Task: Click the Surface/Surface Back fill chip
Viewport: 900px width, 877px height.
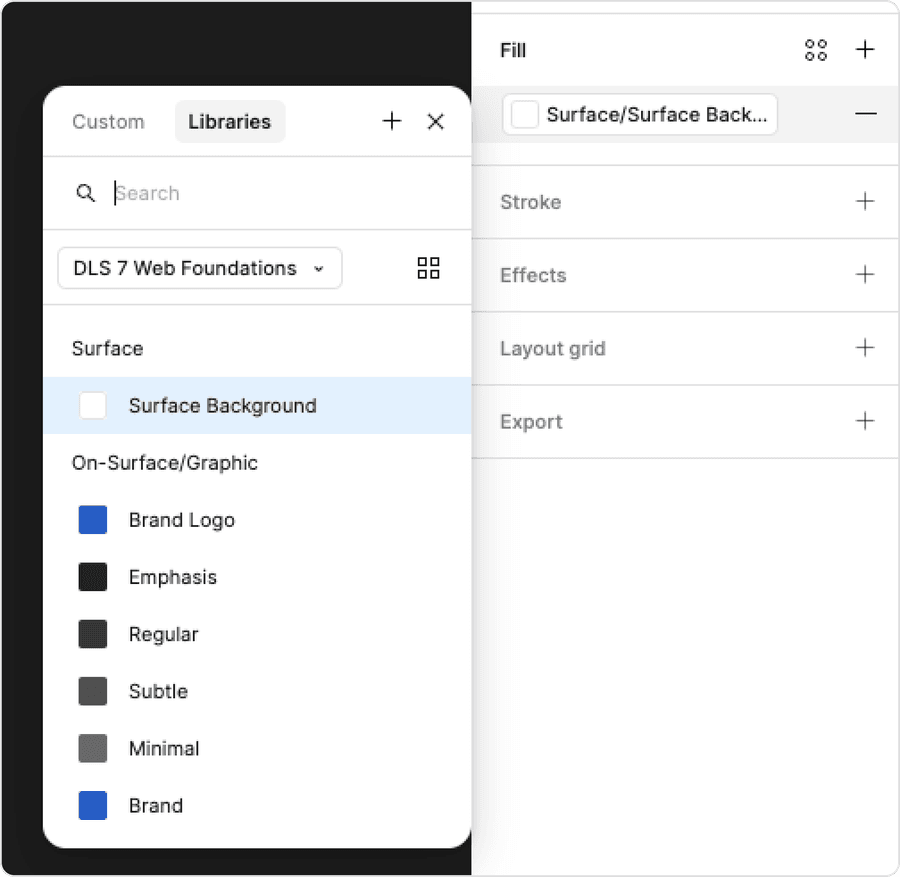Action: coord(639,114)
